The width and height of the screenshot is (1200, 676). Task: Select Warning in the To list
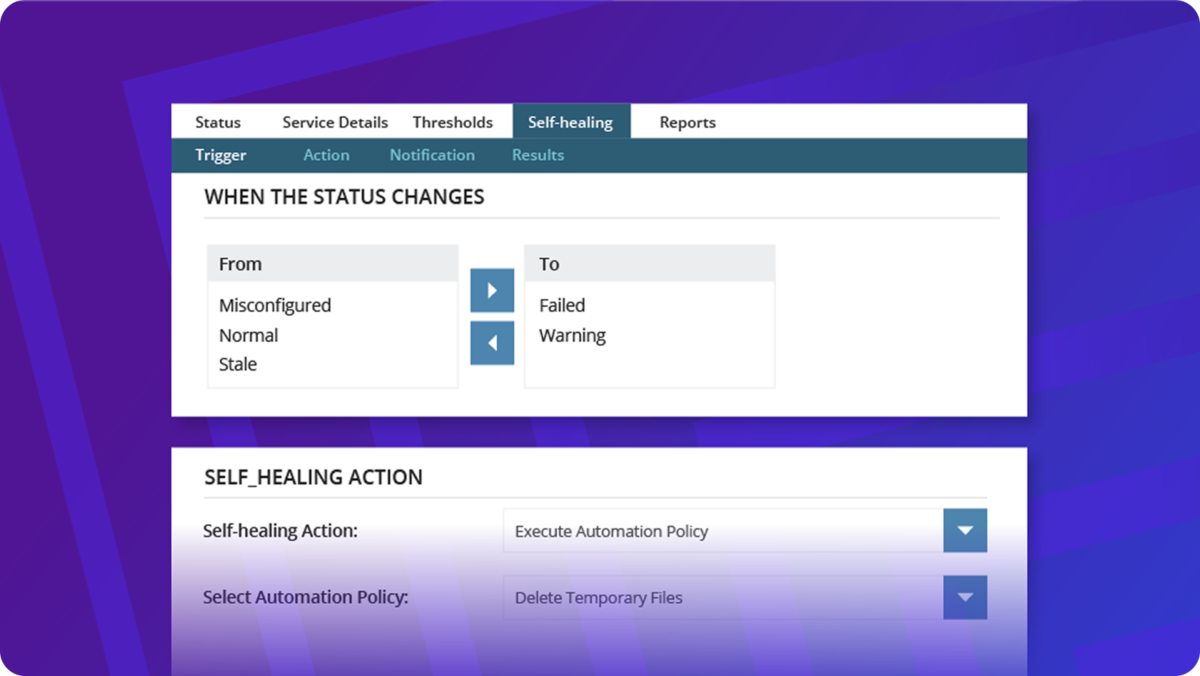tap(573, 336)
